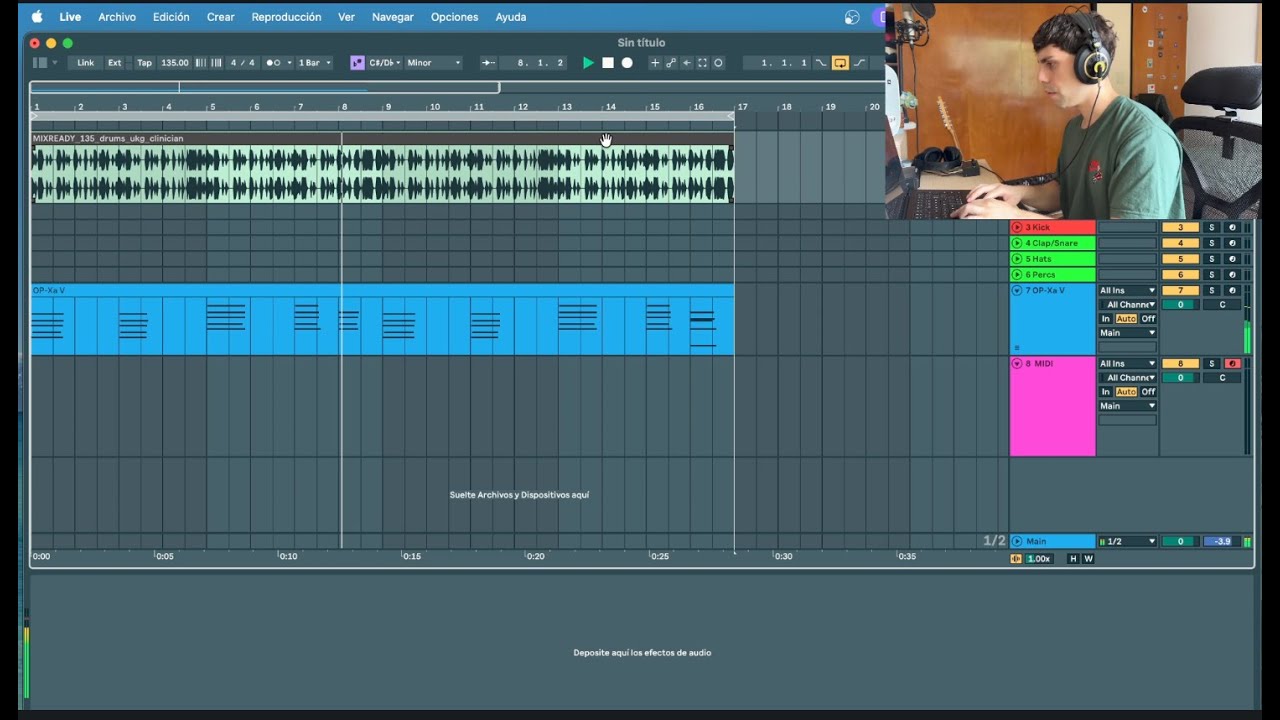Open the Archivo menu

[117, 17]
